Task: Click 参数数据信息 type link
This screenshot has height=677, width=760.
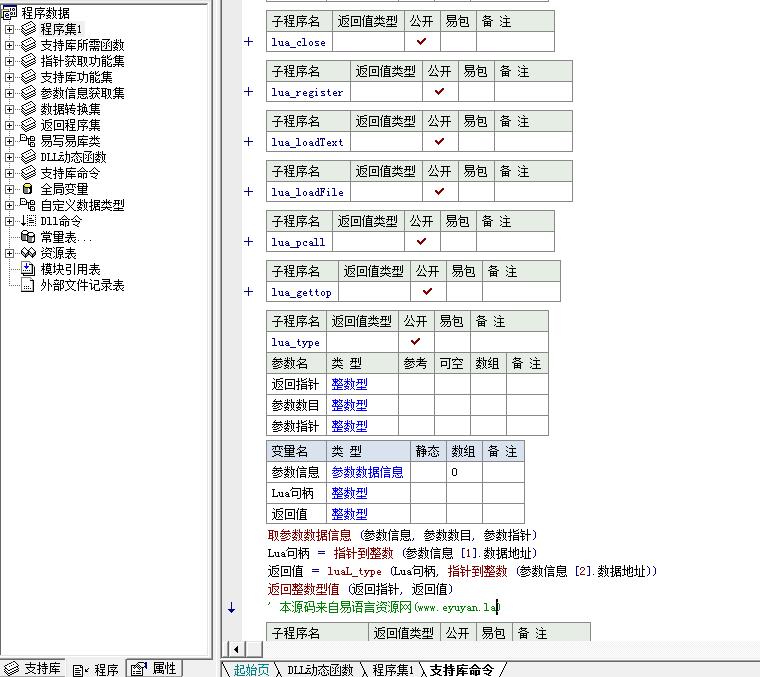Action: [x=367, y=472]
